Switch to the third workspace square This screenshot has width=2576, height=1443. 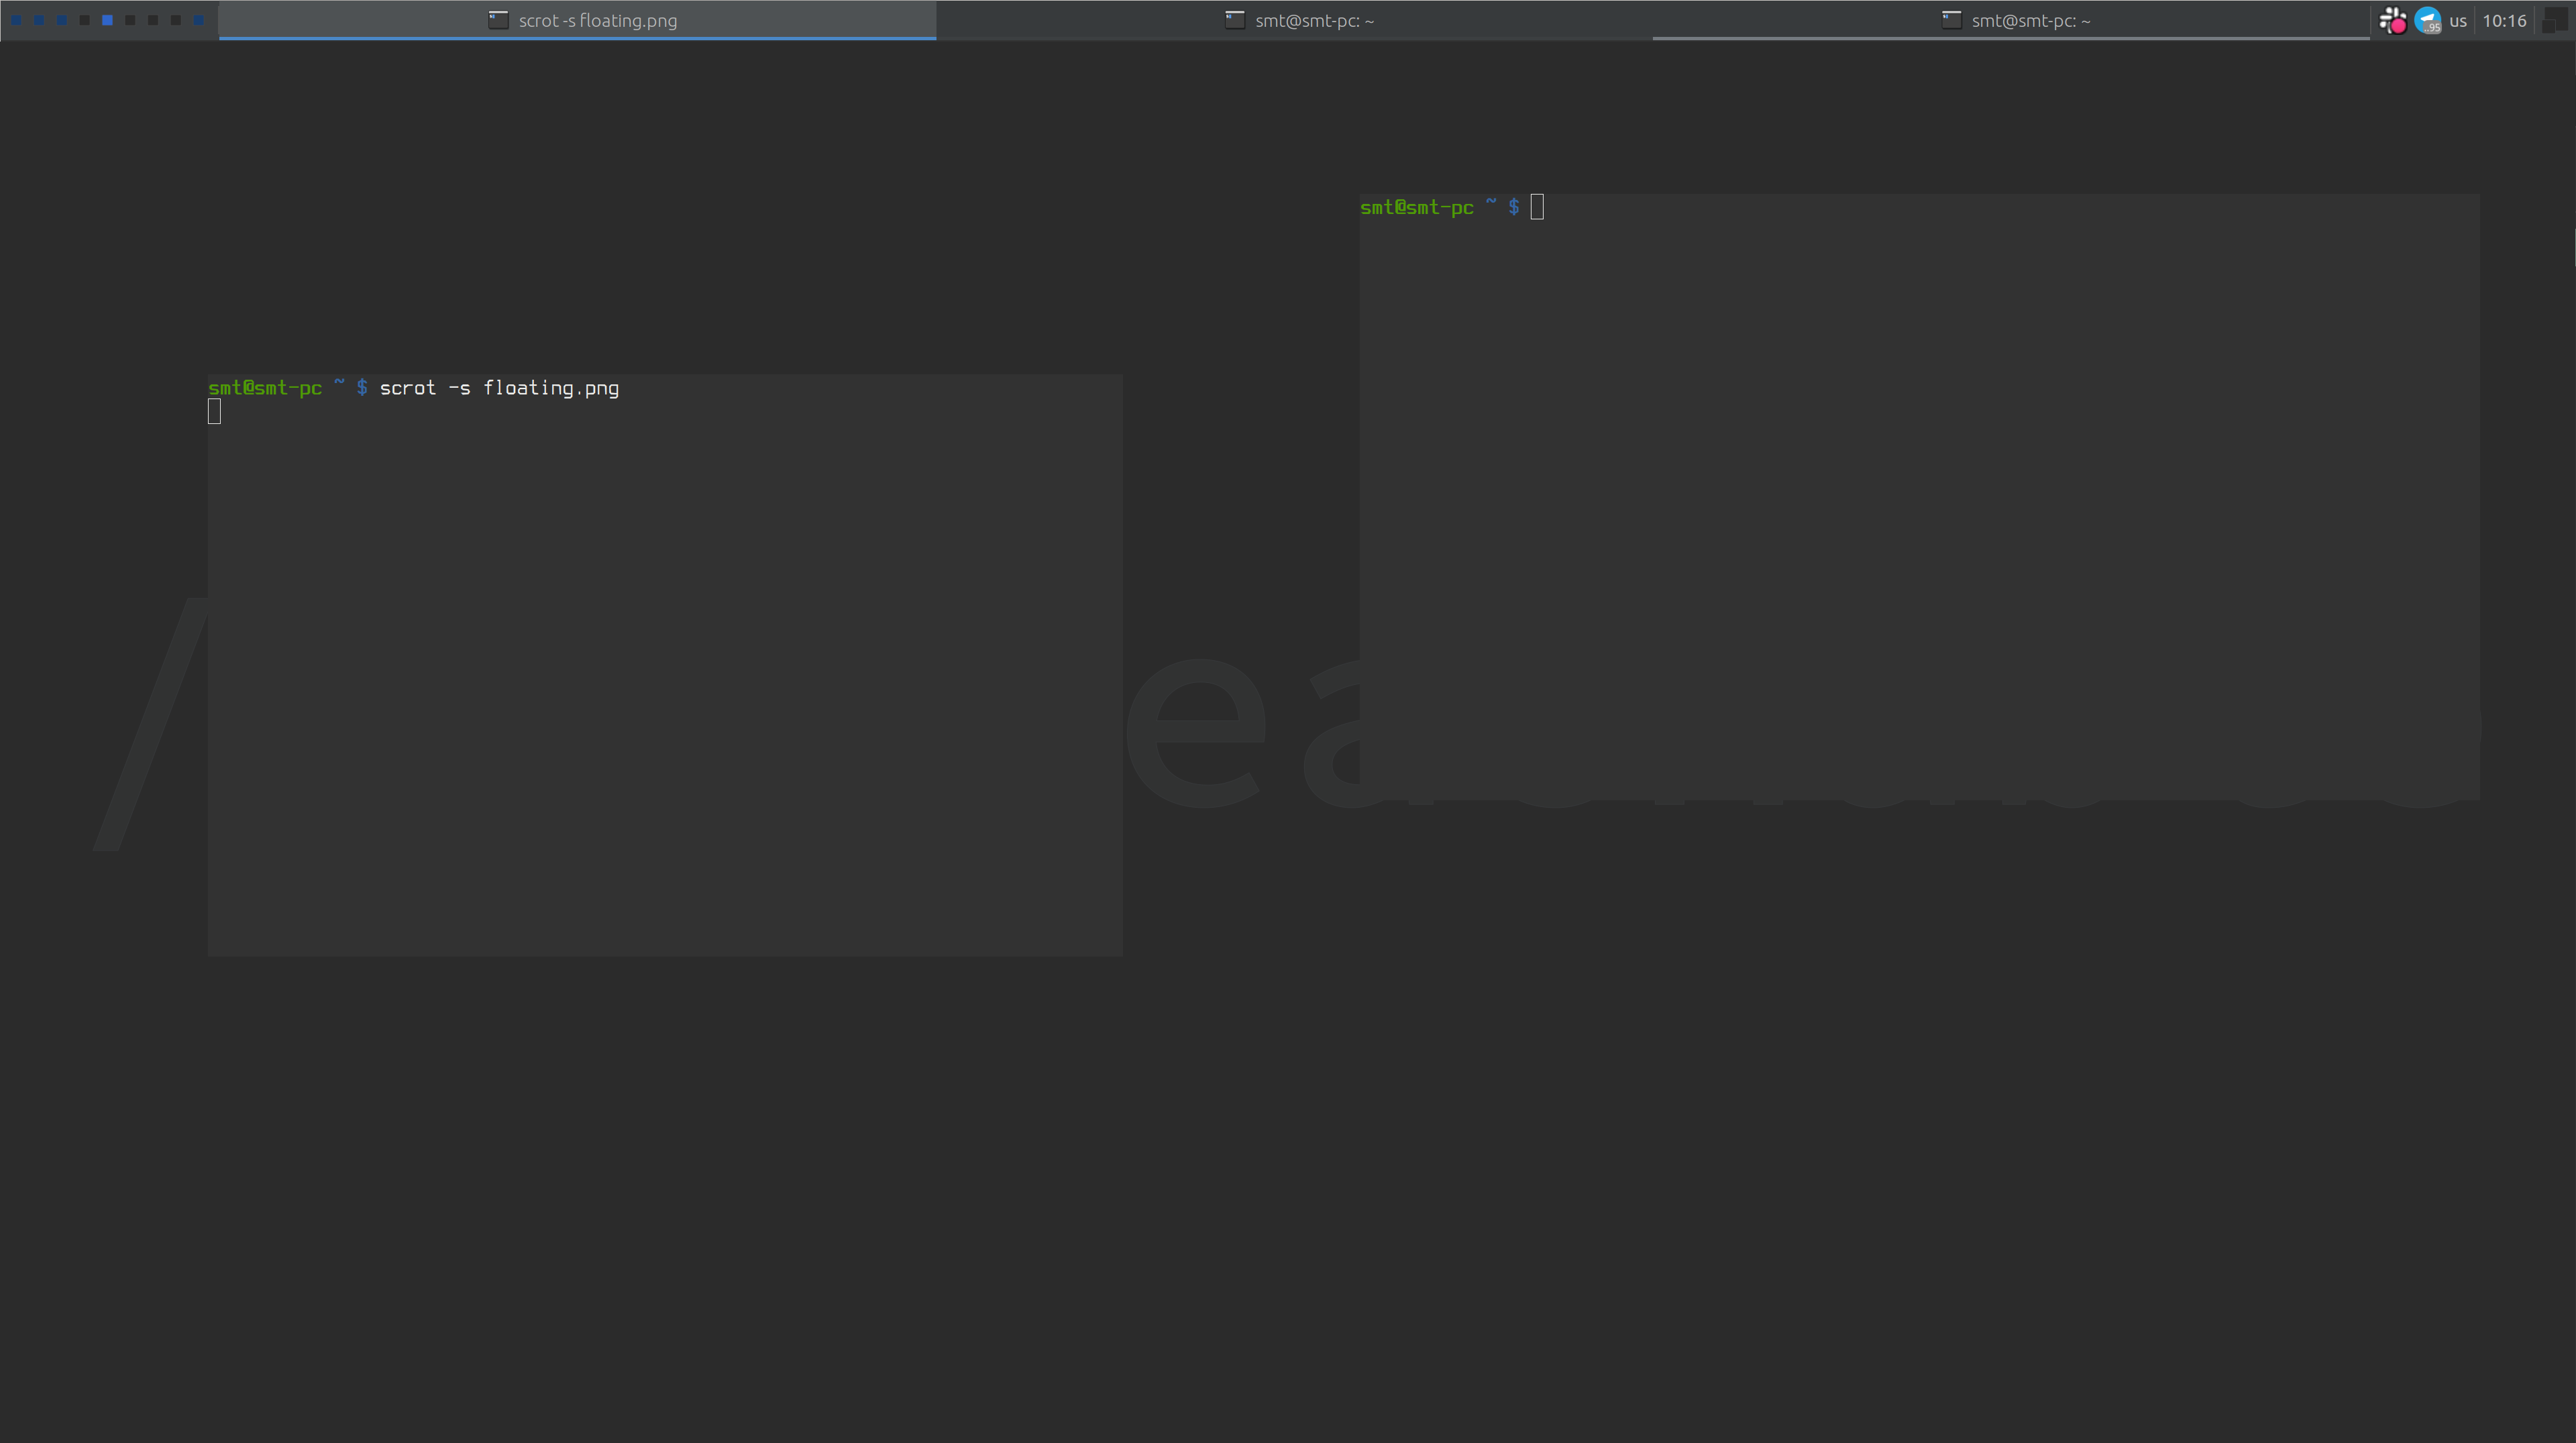coord(62,20)
